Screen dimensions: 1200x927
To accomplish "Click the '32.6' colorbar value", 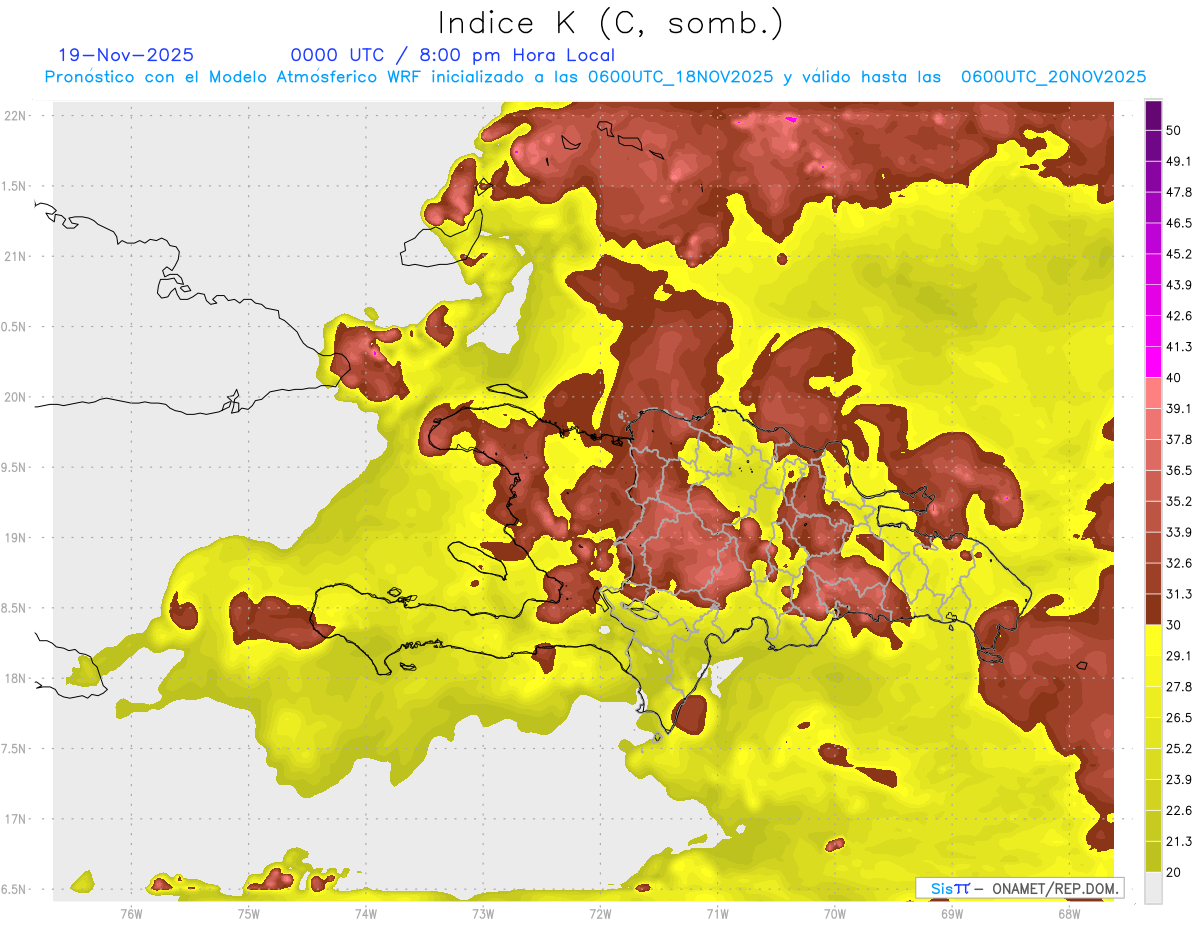I will (1180, 563).
